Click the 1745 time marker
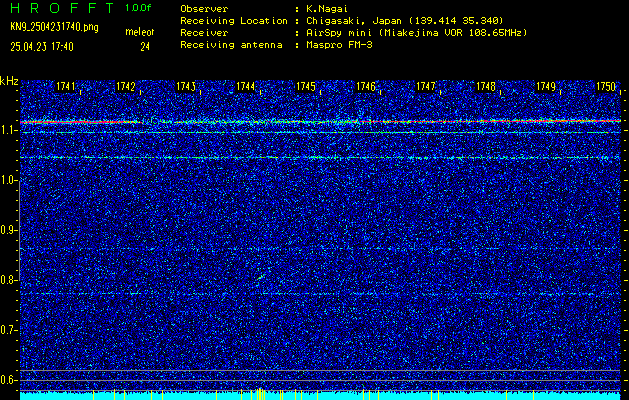 click(x=306, y=86)
